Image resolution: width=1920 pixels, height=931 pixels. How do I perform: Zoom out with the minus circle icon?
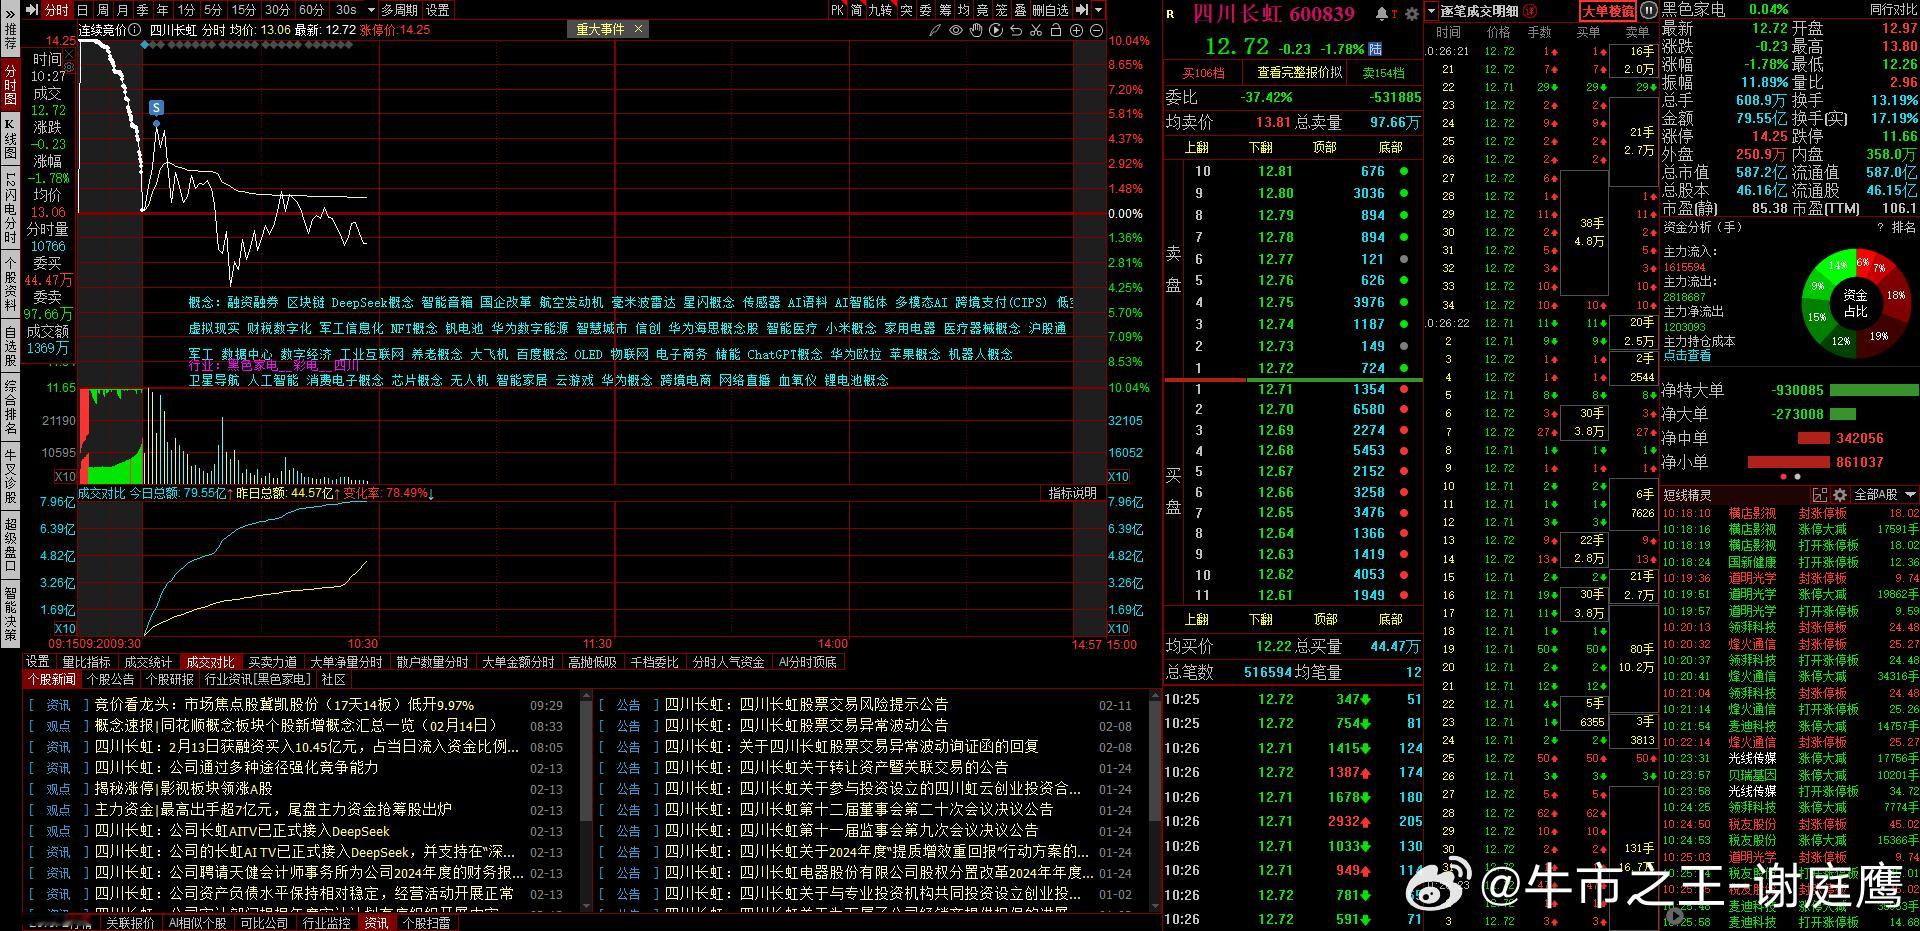(1096, 30)
